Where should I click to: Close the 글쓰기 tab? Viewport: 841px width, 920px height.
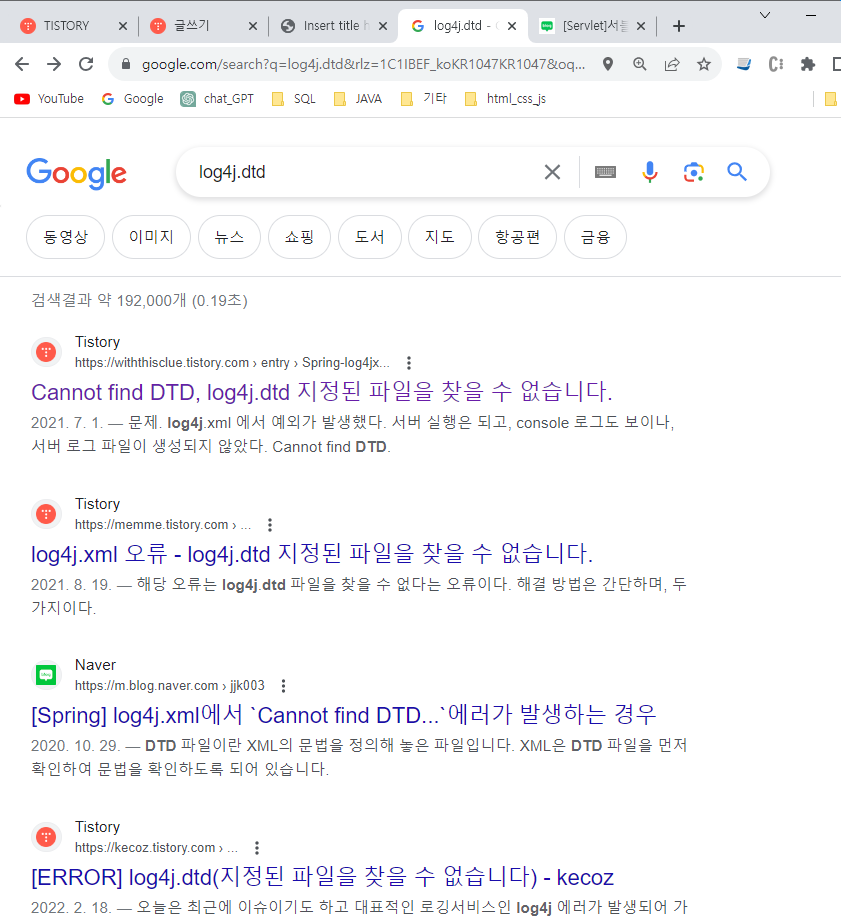point(253,26)
